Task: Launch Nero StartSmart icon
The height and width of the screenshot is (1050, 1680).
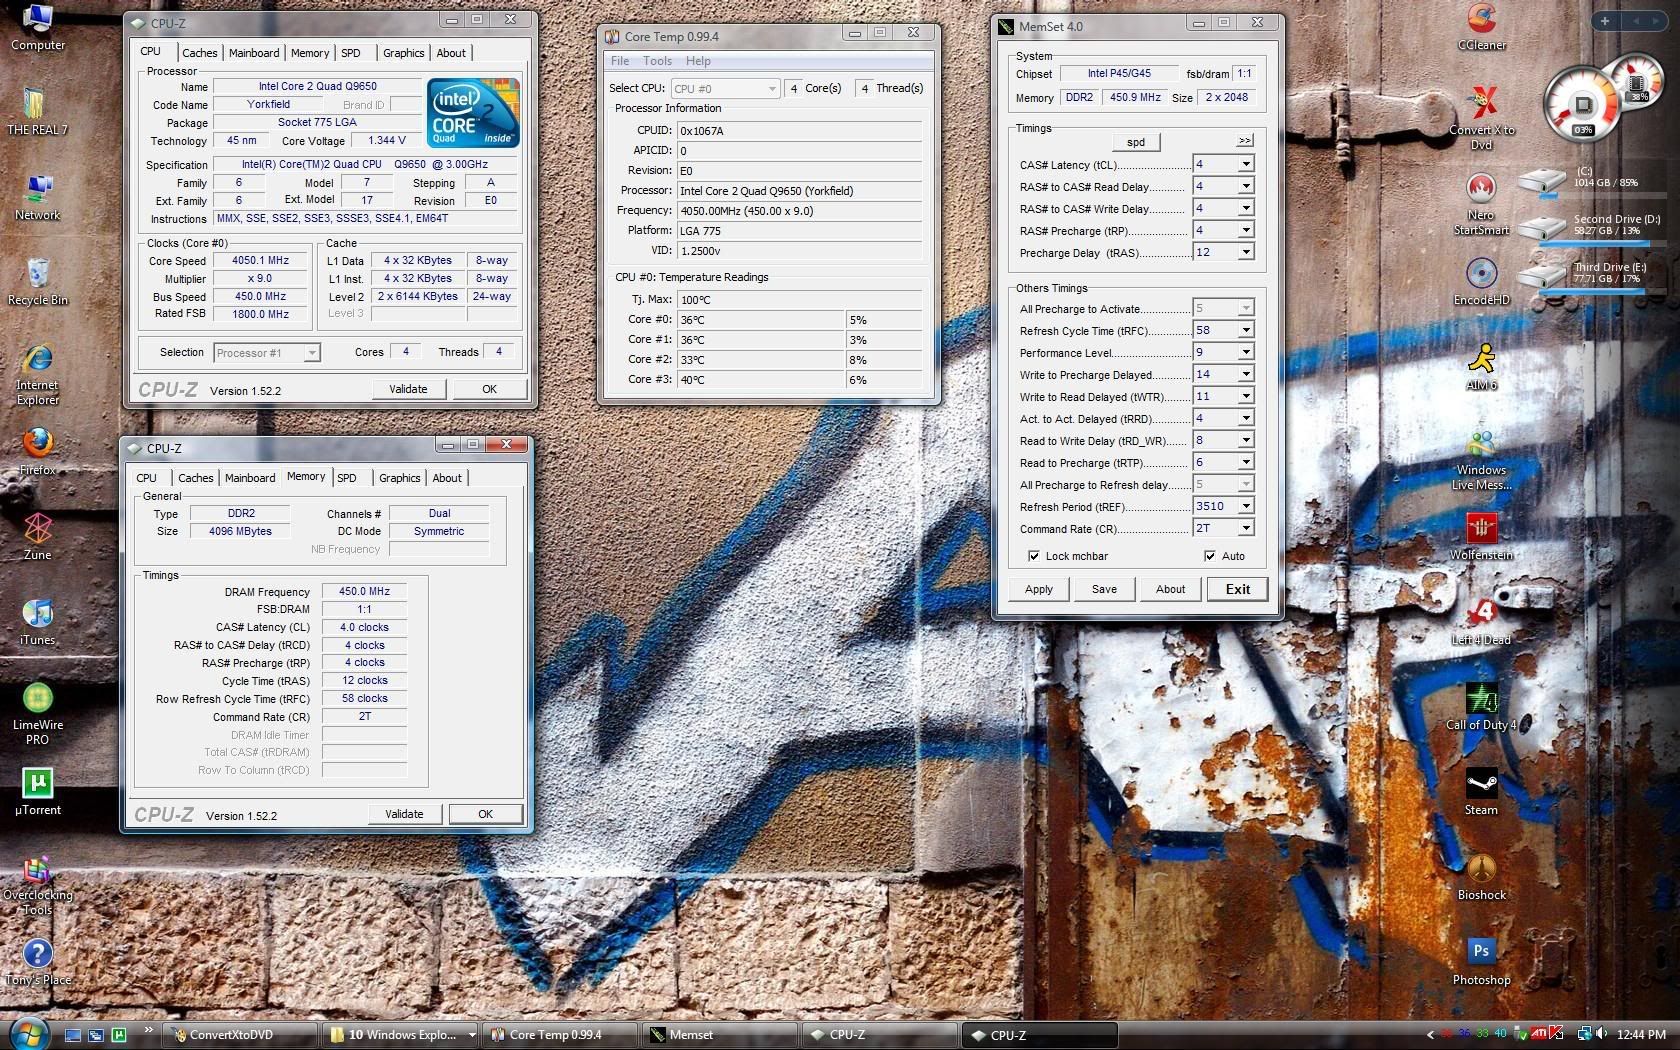Action: [1481, 204]
